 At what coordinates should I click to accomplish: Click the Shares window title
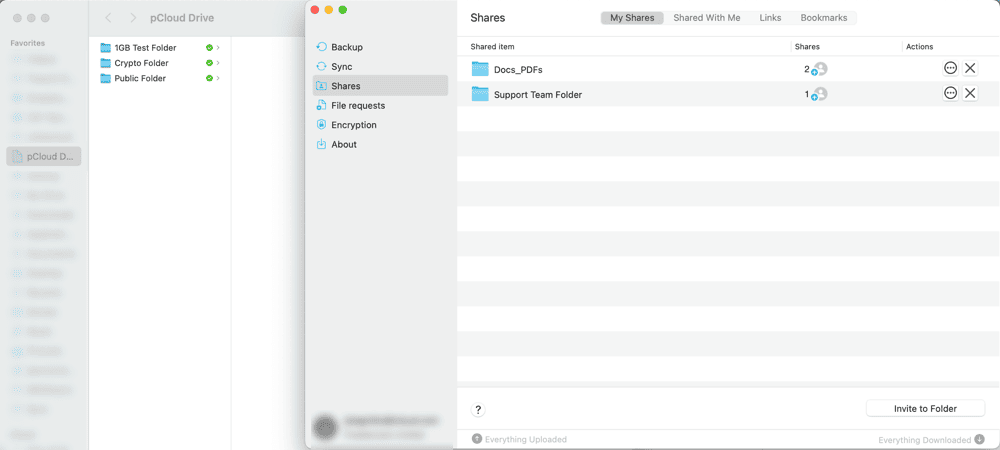click(x=488, y=18)
